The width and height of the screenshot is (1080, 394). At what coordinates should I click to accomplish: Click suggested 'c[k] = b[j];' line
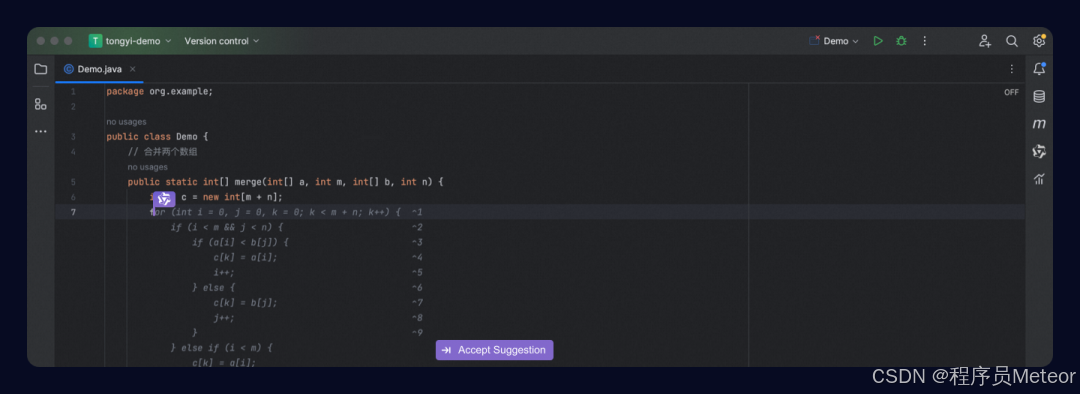(245, 302)
